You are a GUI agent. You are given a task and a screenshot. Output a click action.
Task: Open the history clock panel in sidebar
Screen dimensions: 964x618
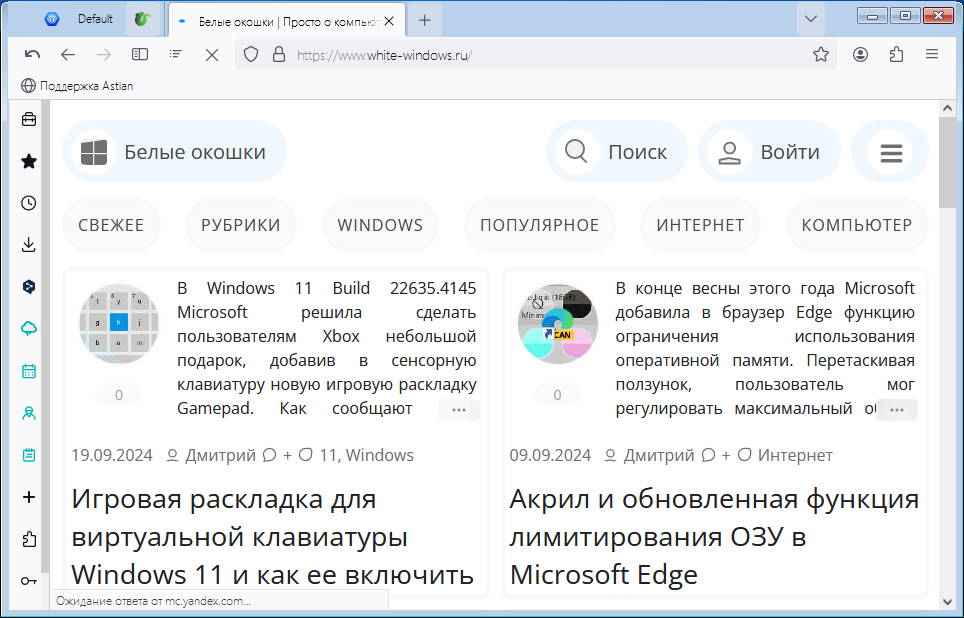pyautogui.click(x=29, y=203)
